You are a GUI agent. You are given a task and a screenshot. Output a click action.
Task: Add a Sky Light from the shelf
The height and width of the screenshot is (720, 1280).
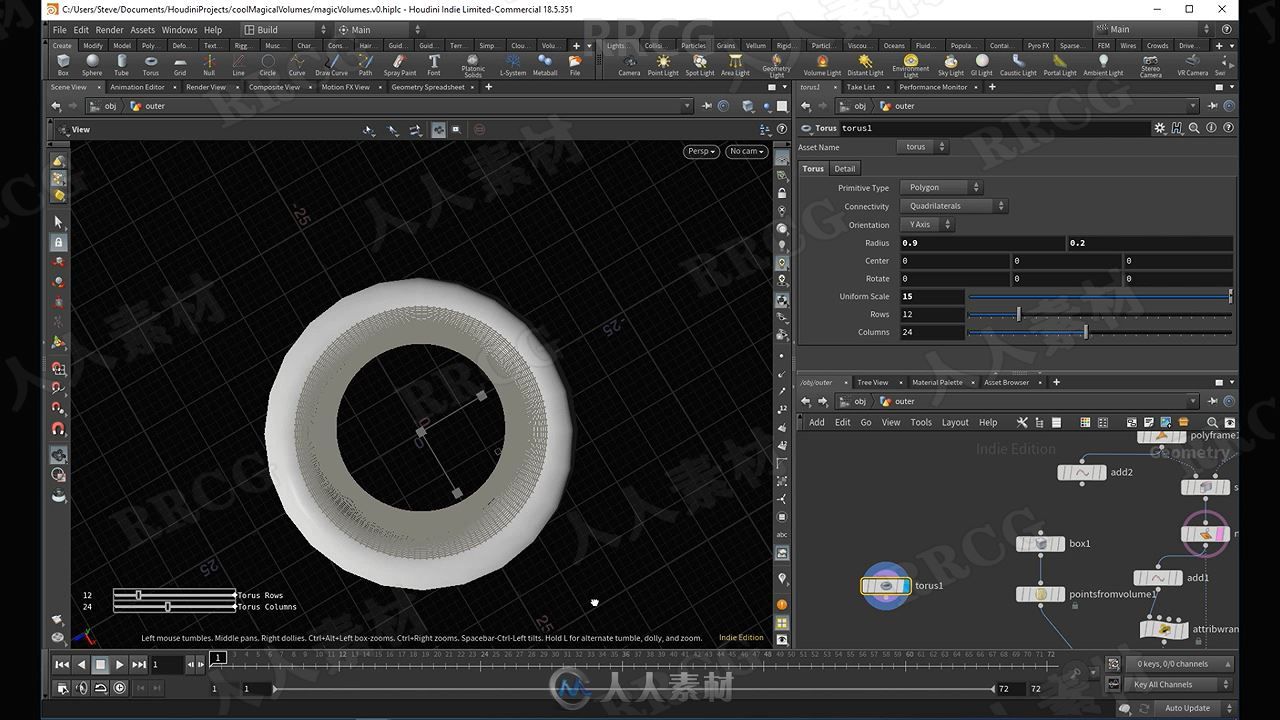coord(951,65)
